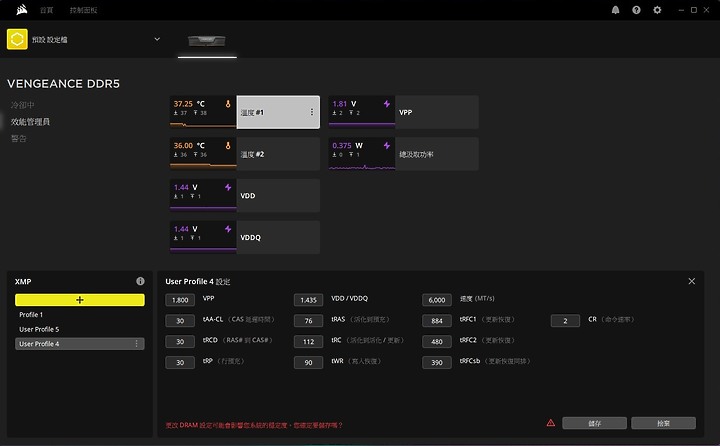
Task: Click the yellow hexagon profile icon
Action: (x=17, y=39)
